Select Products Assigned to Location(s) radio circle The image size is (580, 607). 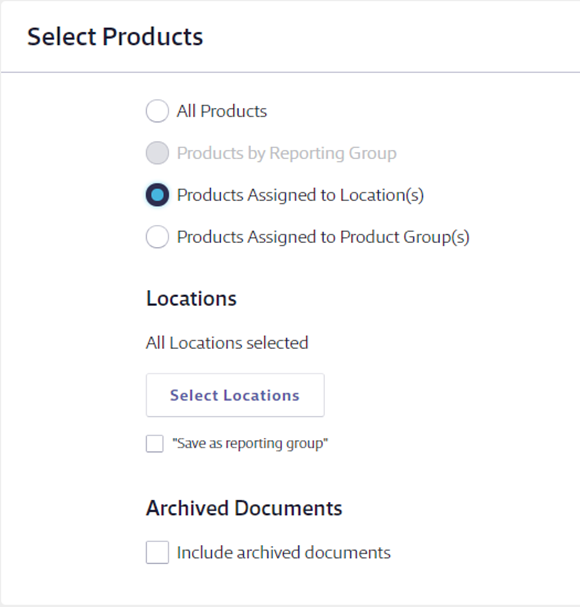pos(157,195)
